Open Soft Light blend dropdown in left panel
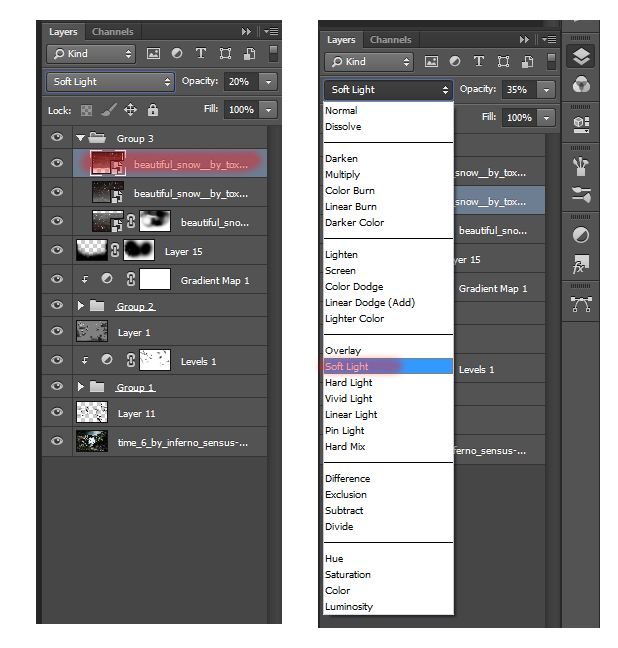618x648 pixels. [x=110, y=82]
